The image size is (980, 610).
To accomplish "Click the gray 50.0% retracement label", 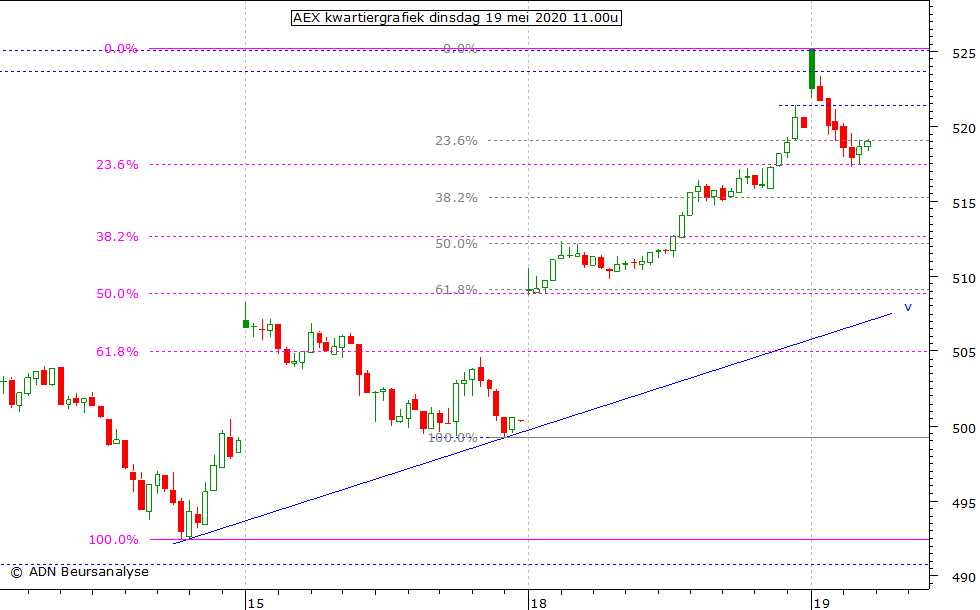I will pyautogui.click(x=455, y=244).
